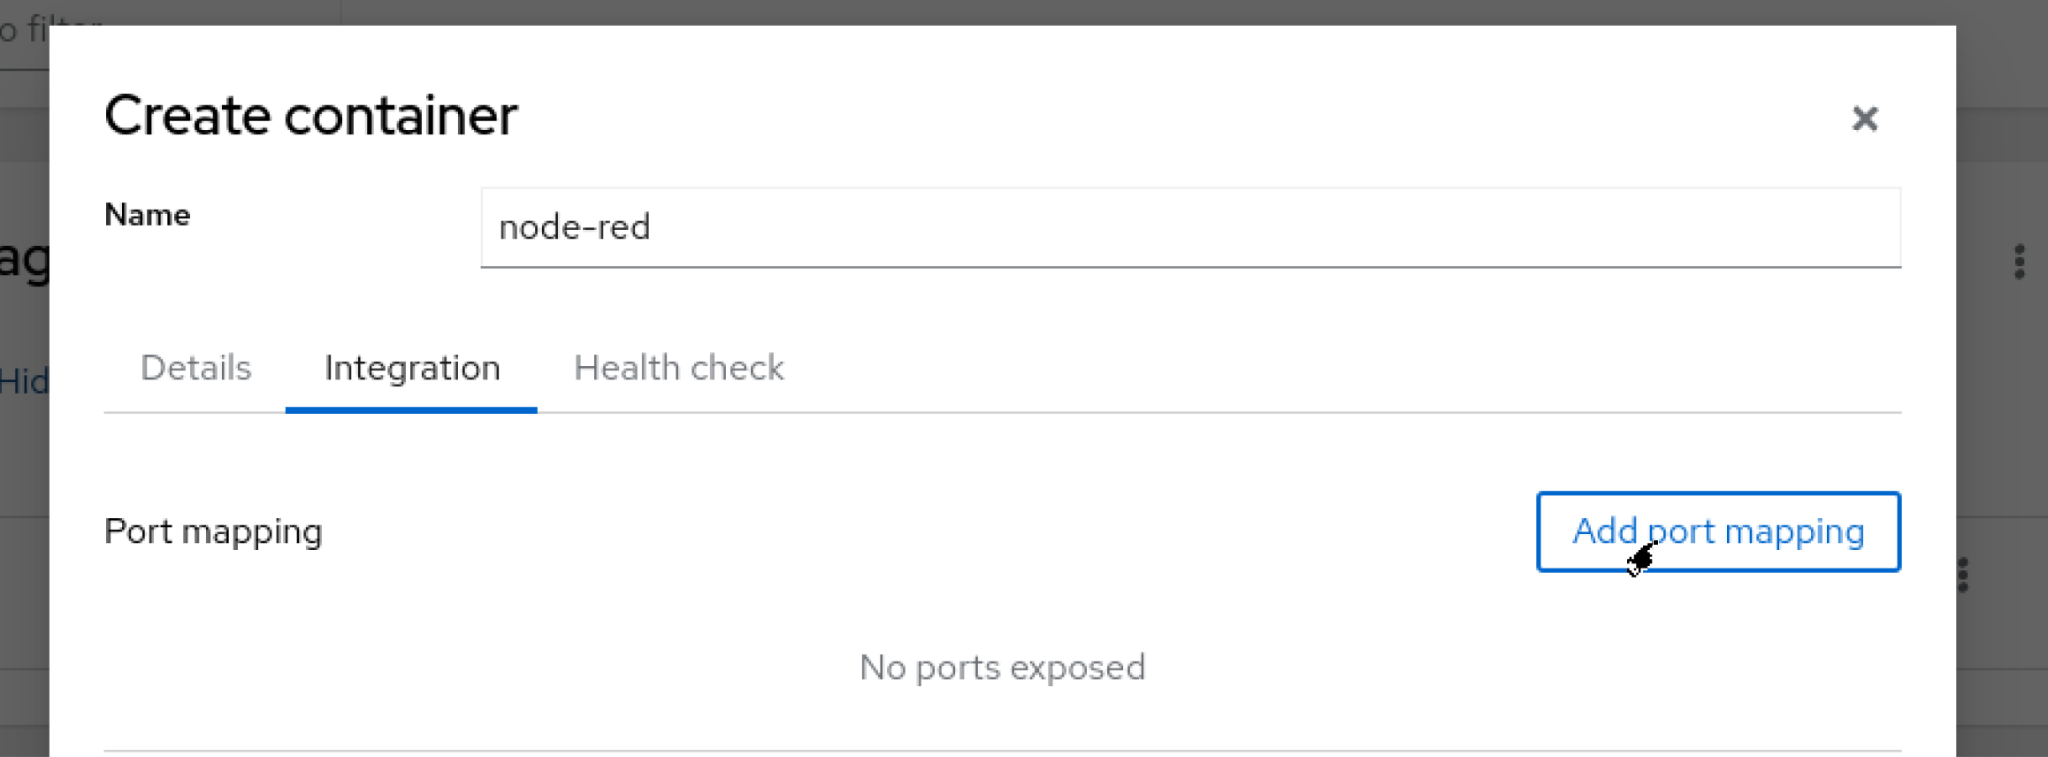Viewport: 2048px width, 757px height.
Task: Click the partially hidden Hide link
Action: tap(23, 381)
